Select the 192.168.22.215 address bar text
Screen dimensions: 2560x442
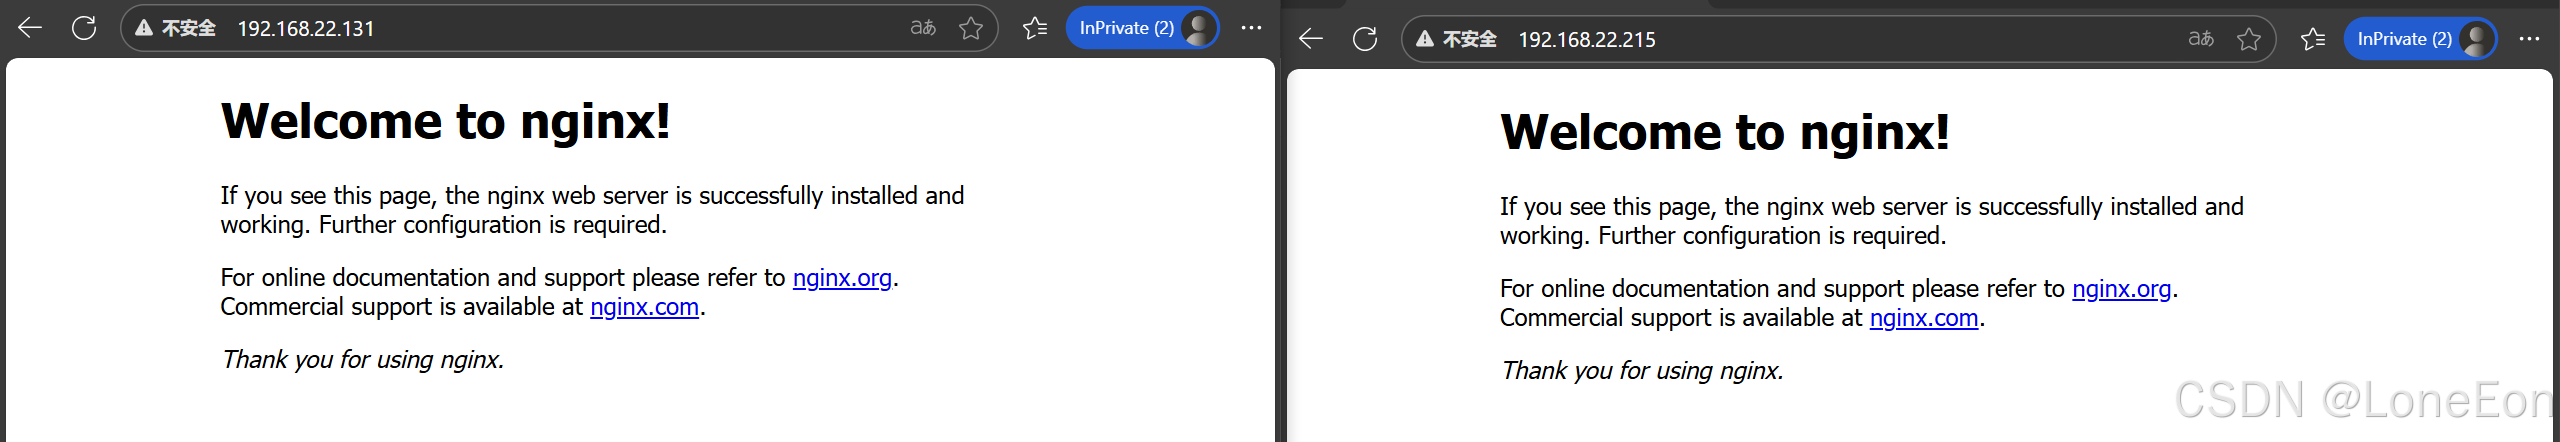coord(1587,40)
